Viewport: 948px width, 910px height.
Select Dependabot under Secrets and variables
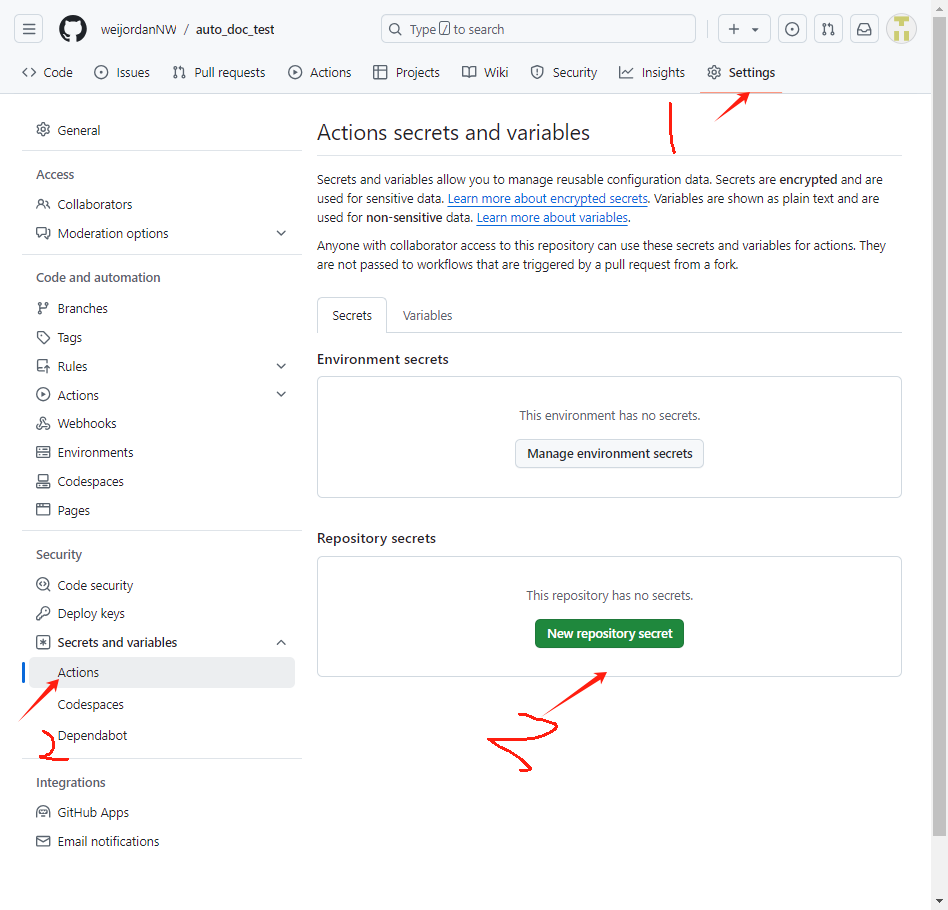[161, 736]
